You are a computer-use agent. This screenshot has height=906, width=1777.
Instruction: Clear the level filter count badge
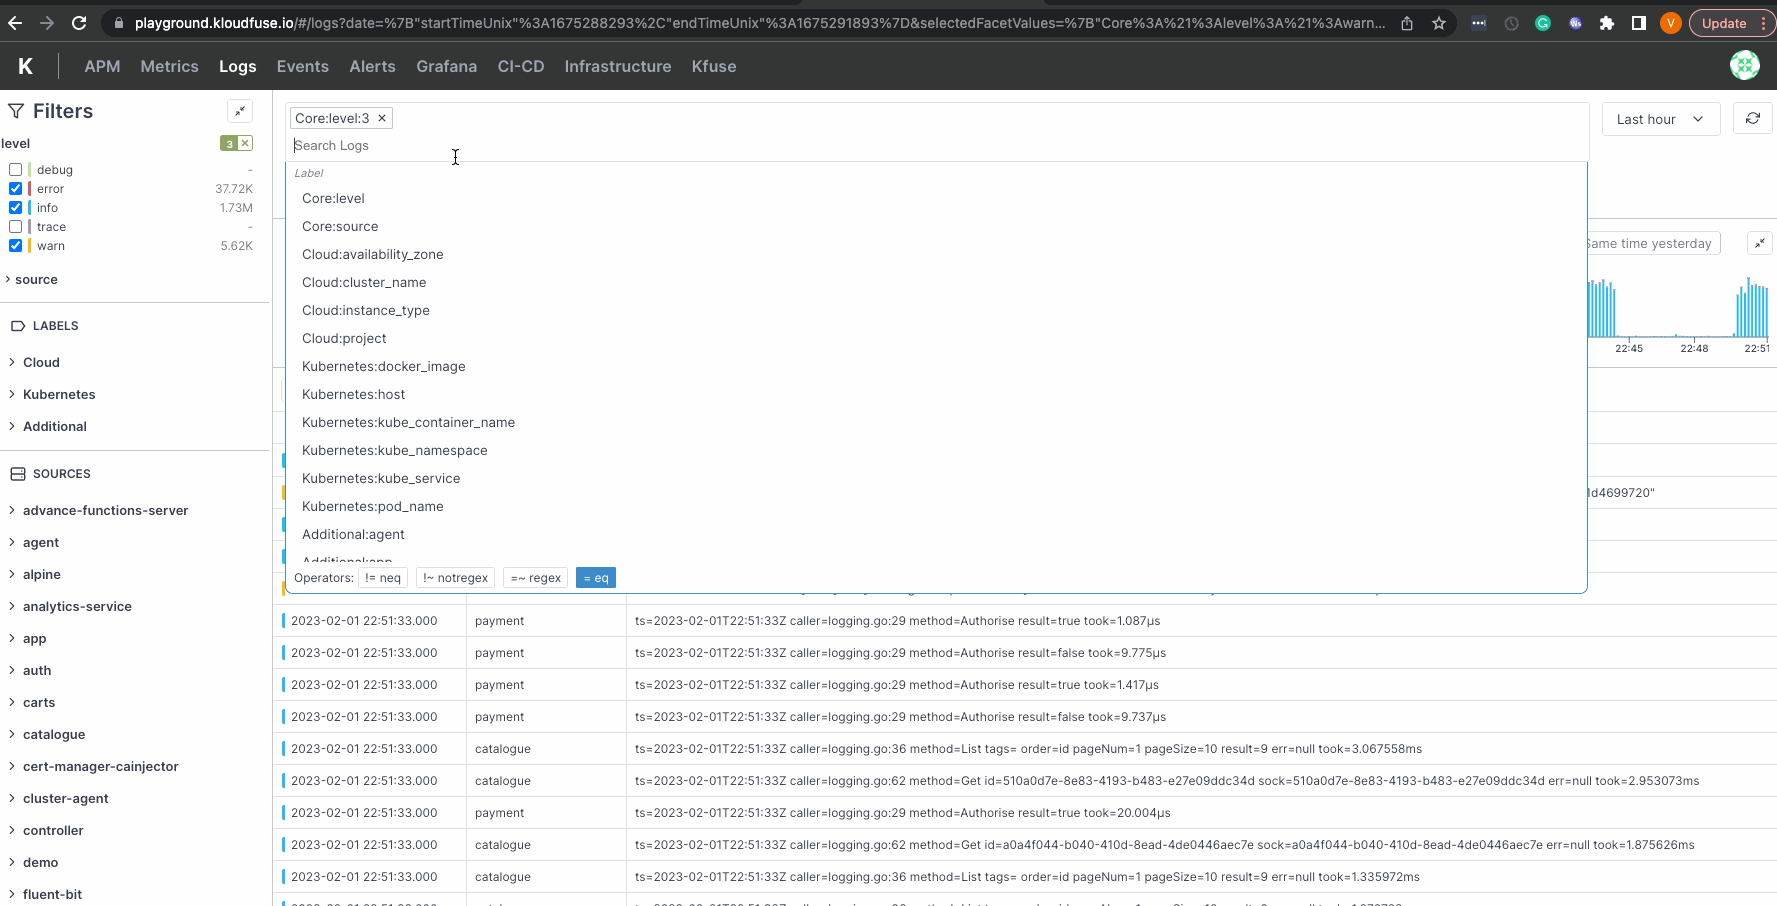pos(245,144)
